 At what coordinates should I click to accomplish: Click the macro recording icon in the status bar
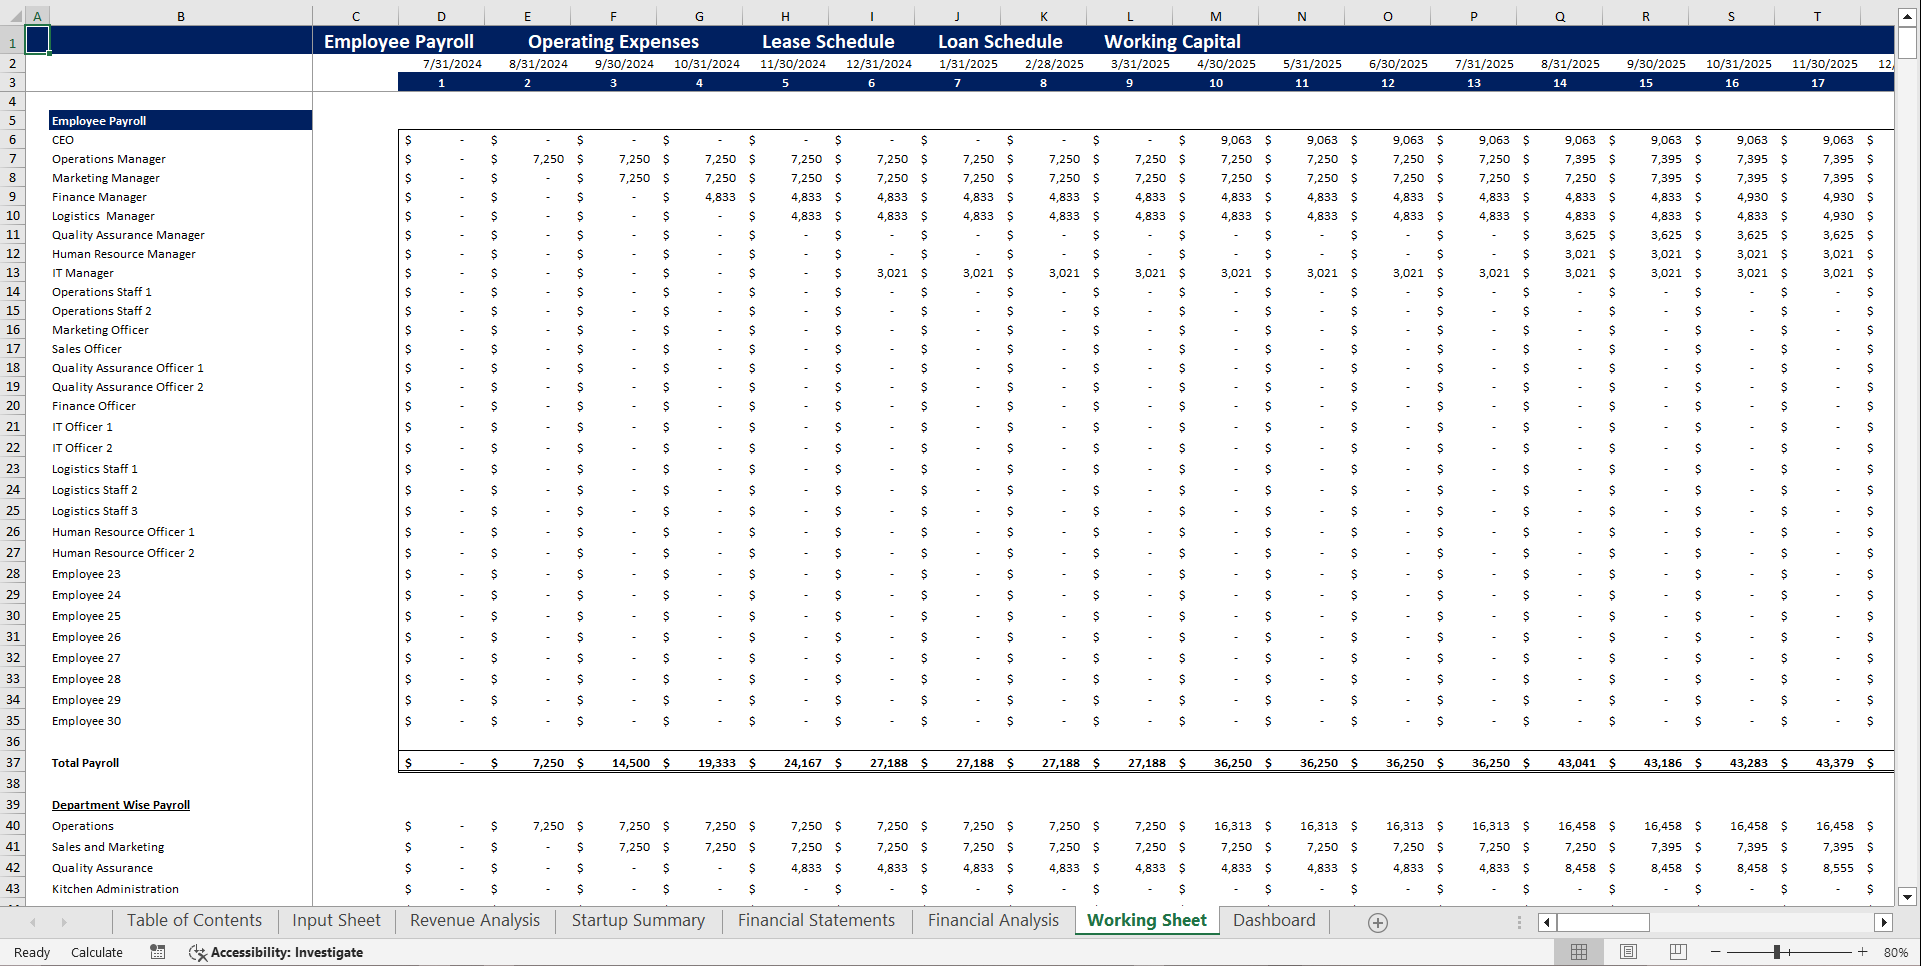[x=157, y=952]
